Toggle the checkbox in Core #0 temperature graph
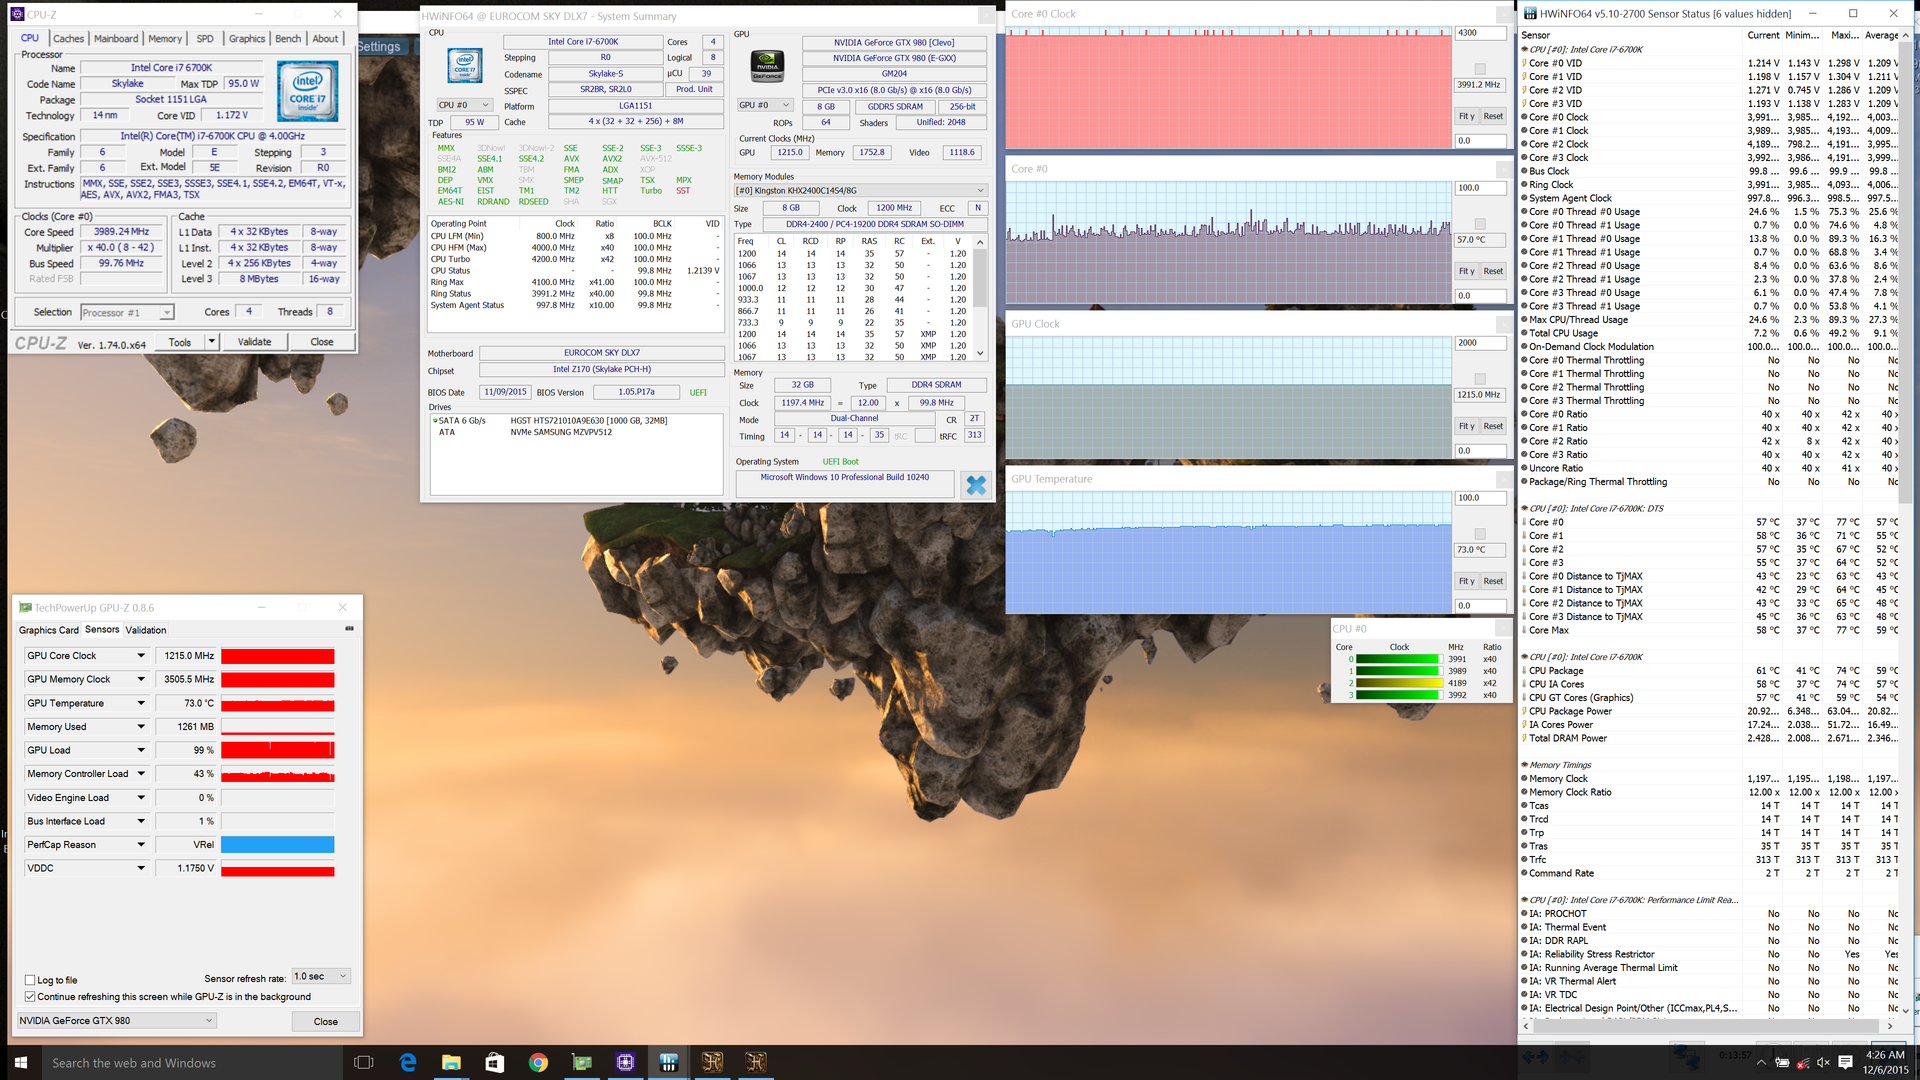The image size is (1920, 1080). 1480,224
